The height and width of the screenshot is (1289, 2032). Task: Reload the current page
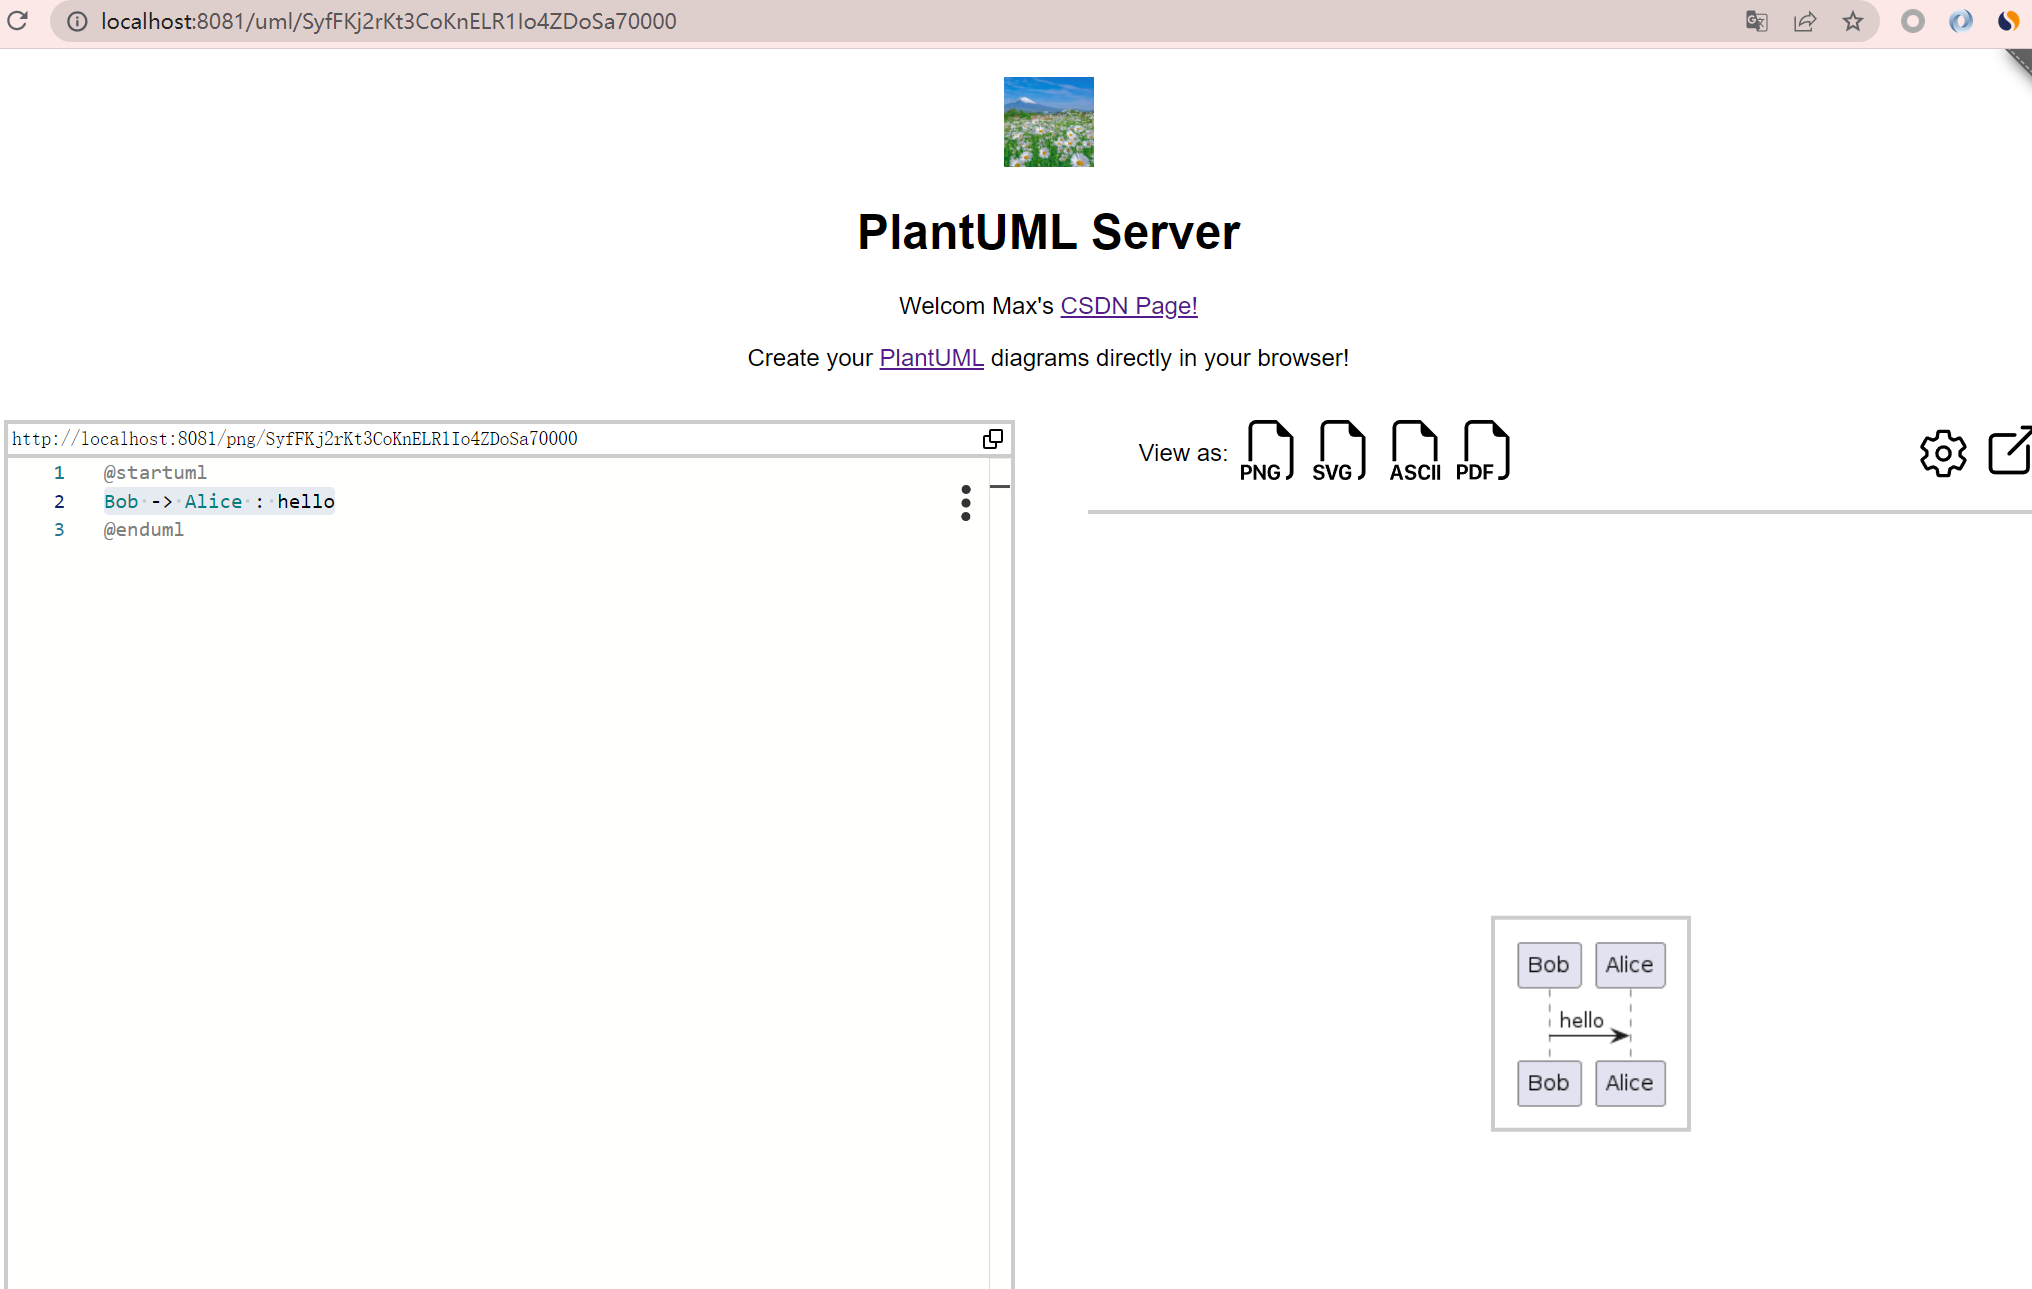[x=17, y=21]
